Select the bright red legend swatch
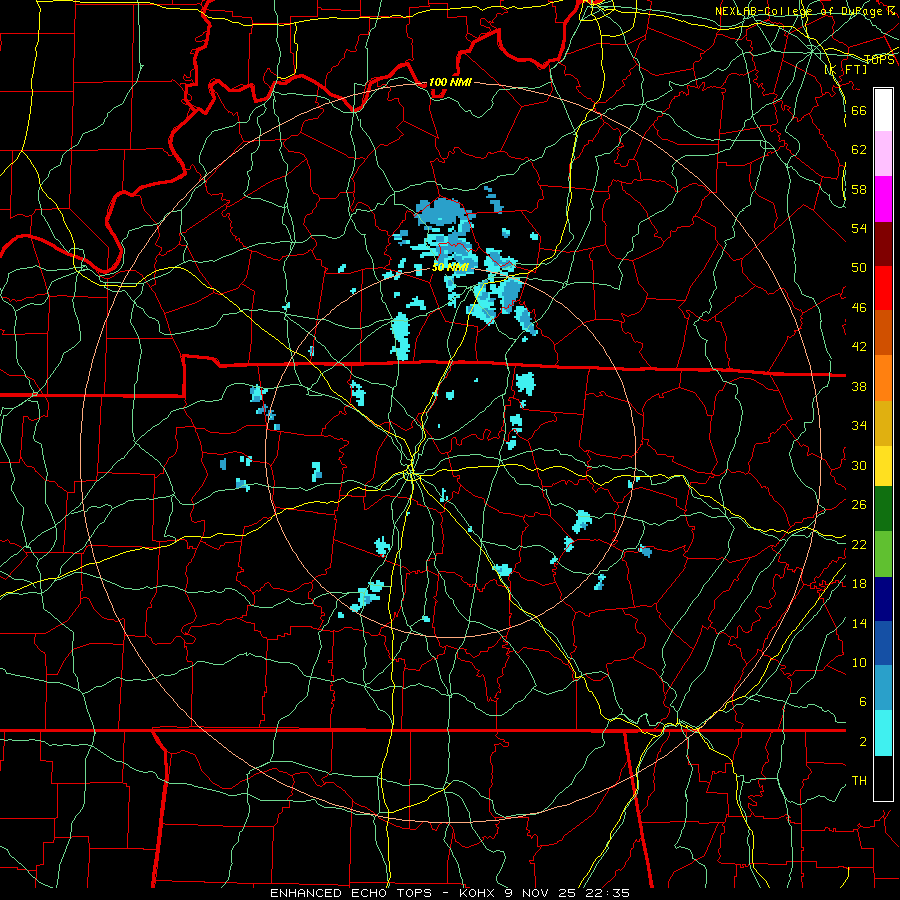Image resolution: width=900 pixels, height=900 pixels. click(883, 288)
